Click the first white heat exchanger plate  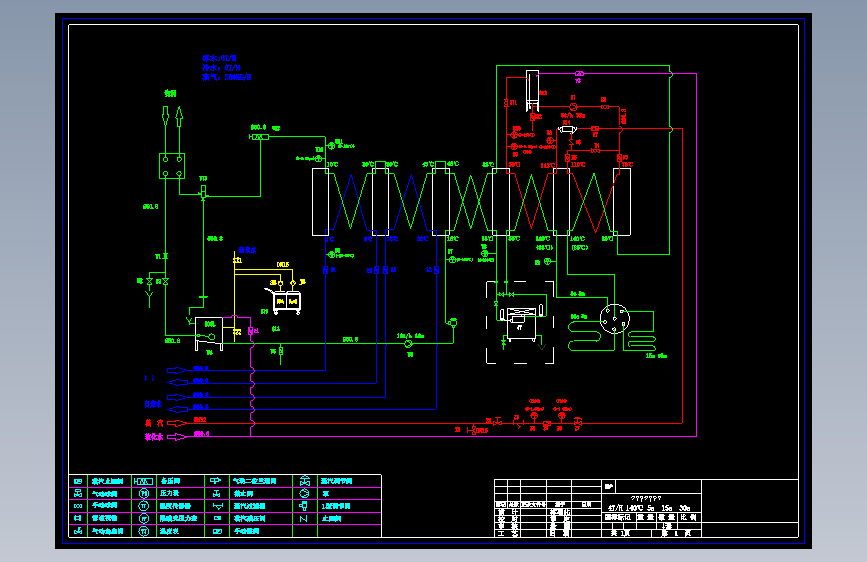[x=320, y=202]
